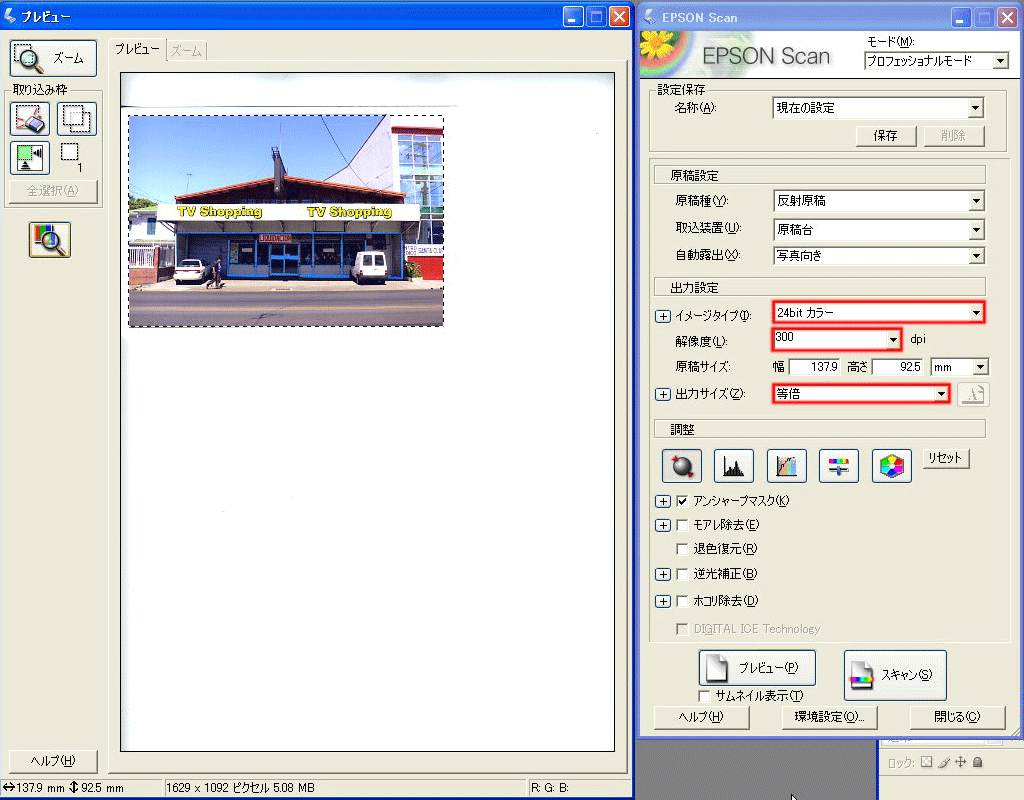Screen dimensions: 1024x800
Task: Click the lock image pixels brush icon
Action: (944, 762)
